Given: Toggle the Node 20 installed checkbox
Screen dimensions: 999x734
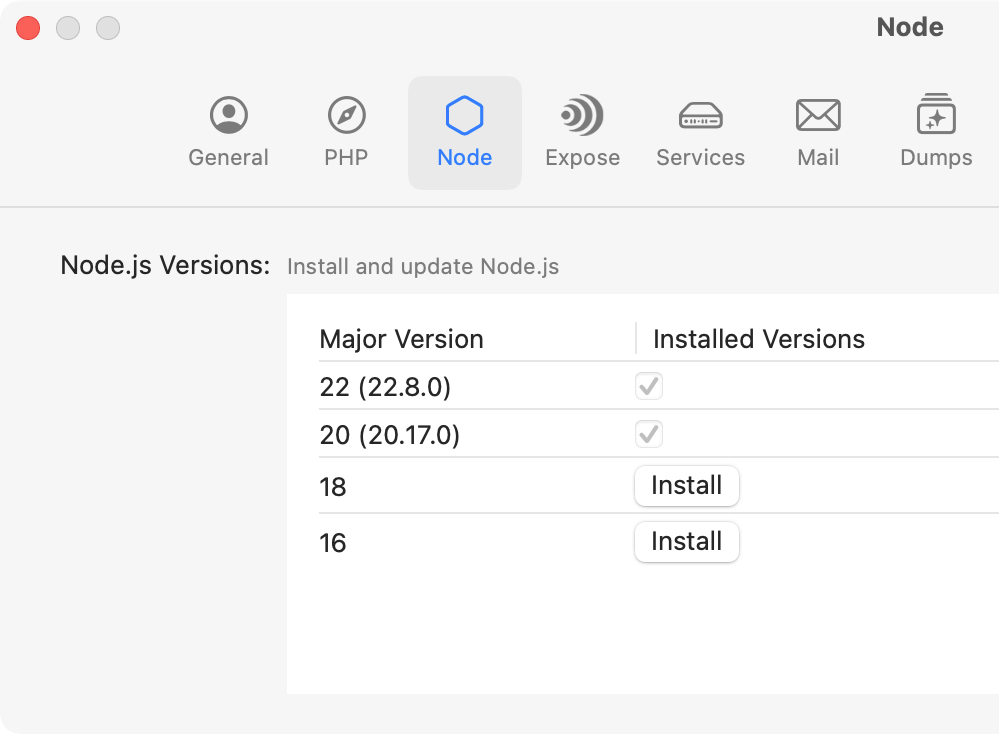Looking at the screenshot, I should coord(649,434).
